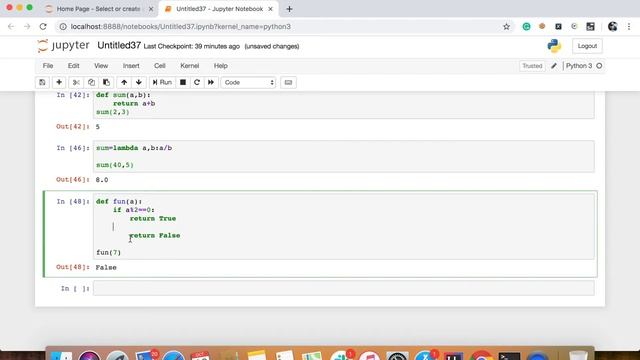This screenshot has height=360, width=640.
Task: Go back in browser history
Action: 11,27
